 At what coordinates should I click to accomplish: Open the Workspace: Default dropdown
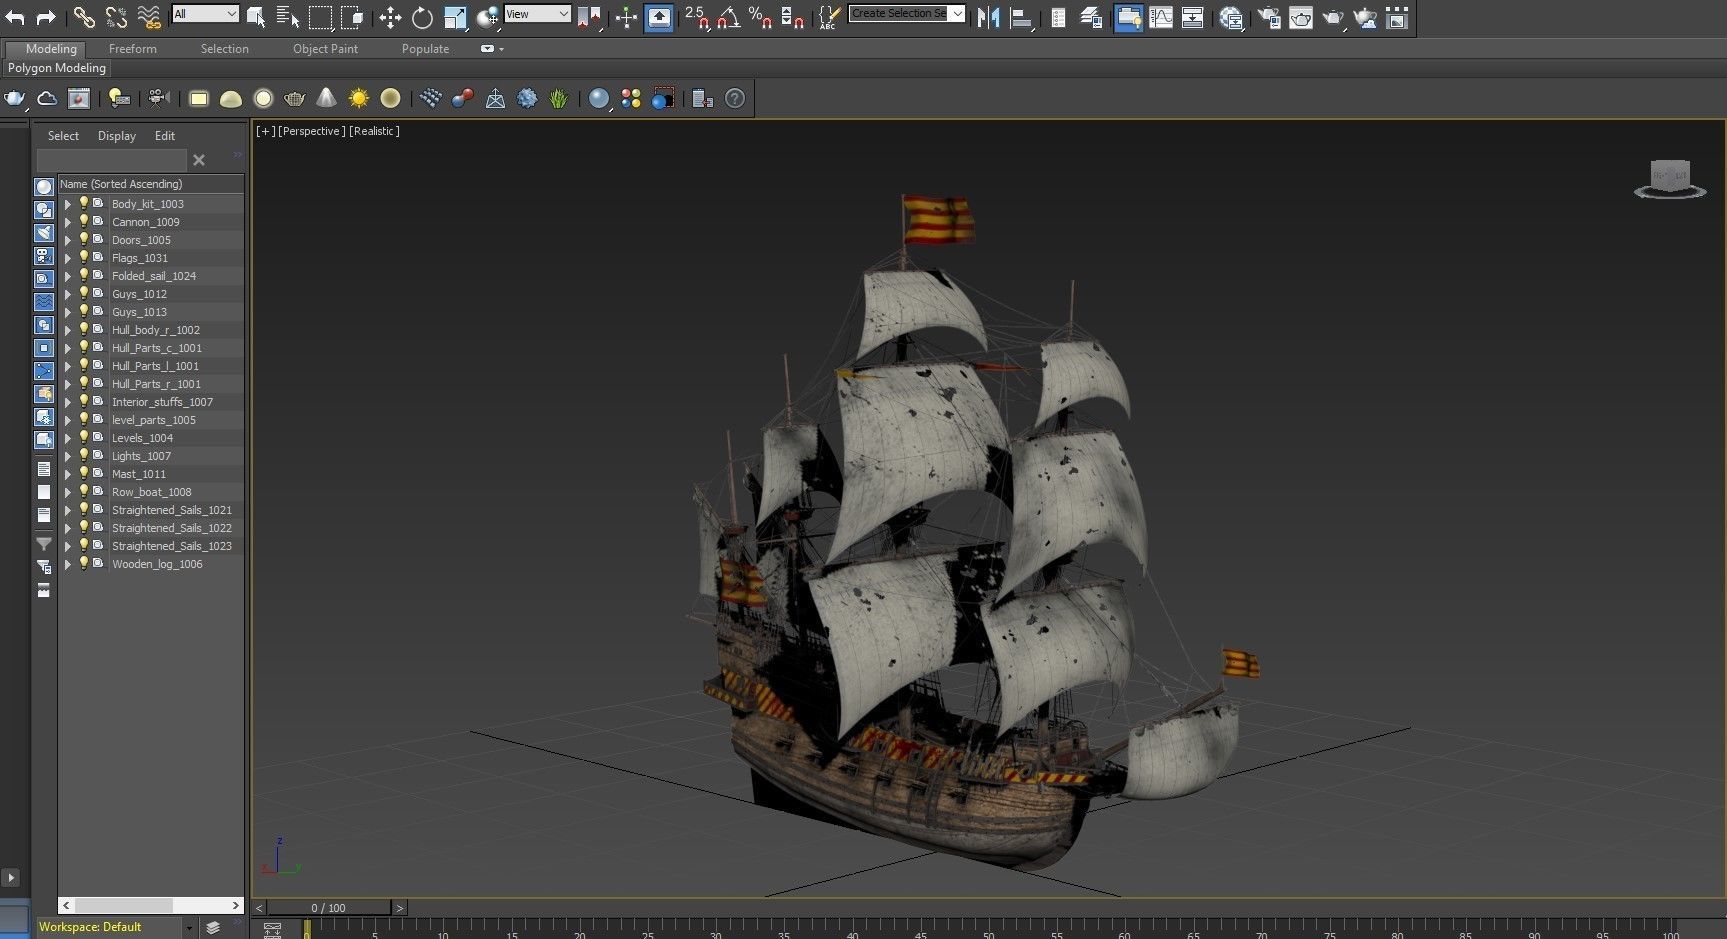tap(115, 927)
